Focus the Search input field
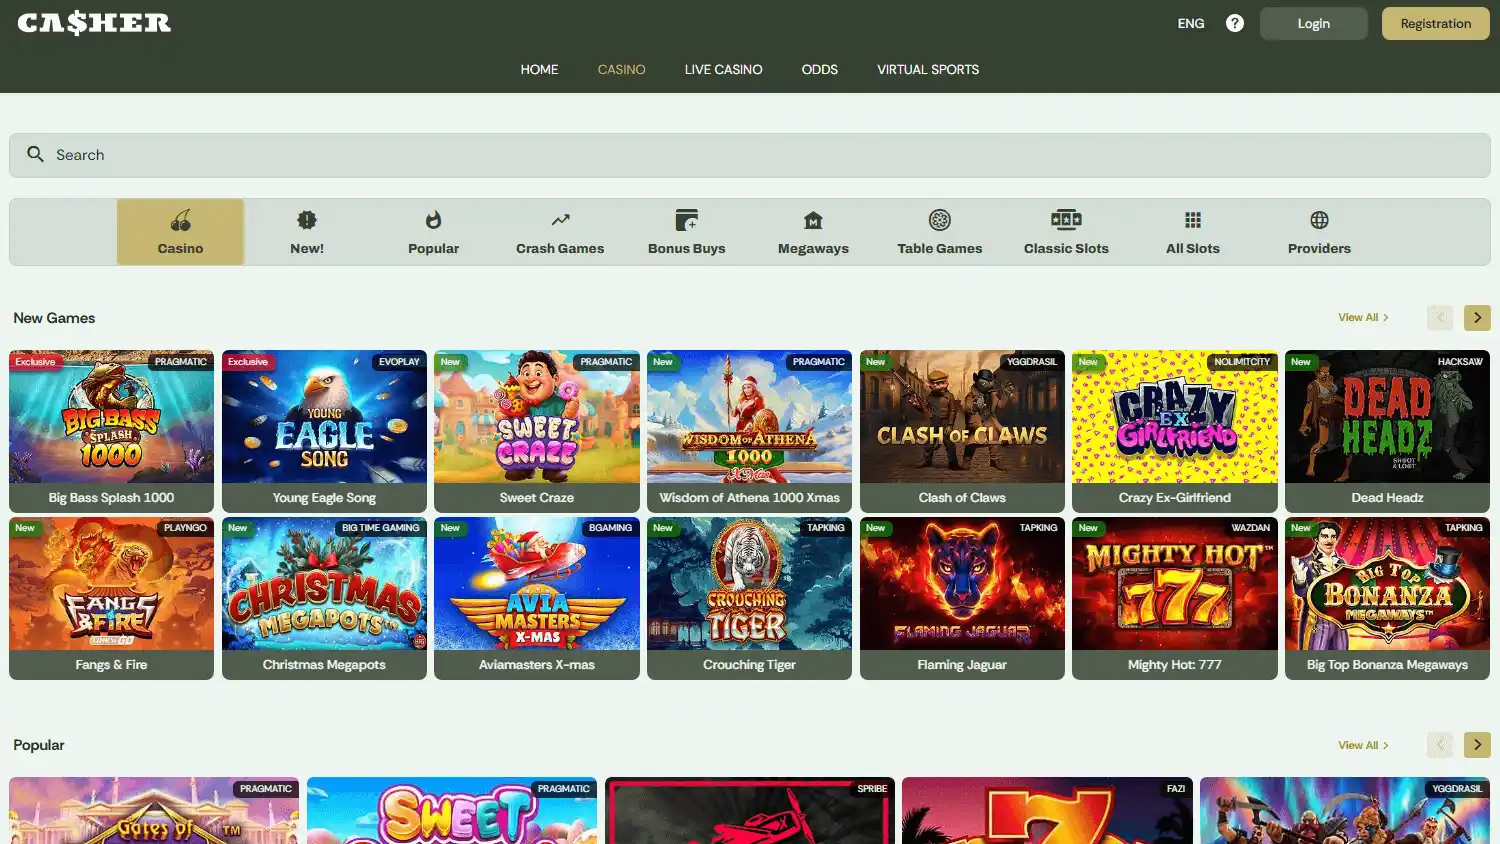This screenshot has height=844, width=1500. (x=750, y=155)
